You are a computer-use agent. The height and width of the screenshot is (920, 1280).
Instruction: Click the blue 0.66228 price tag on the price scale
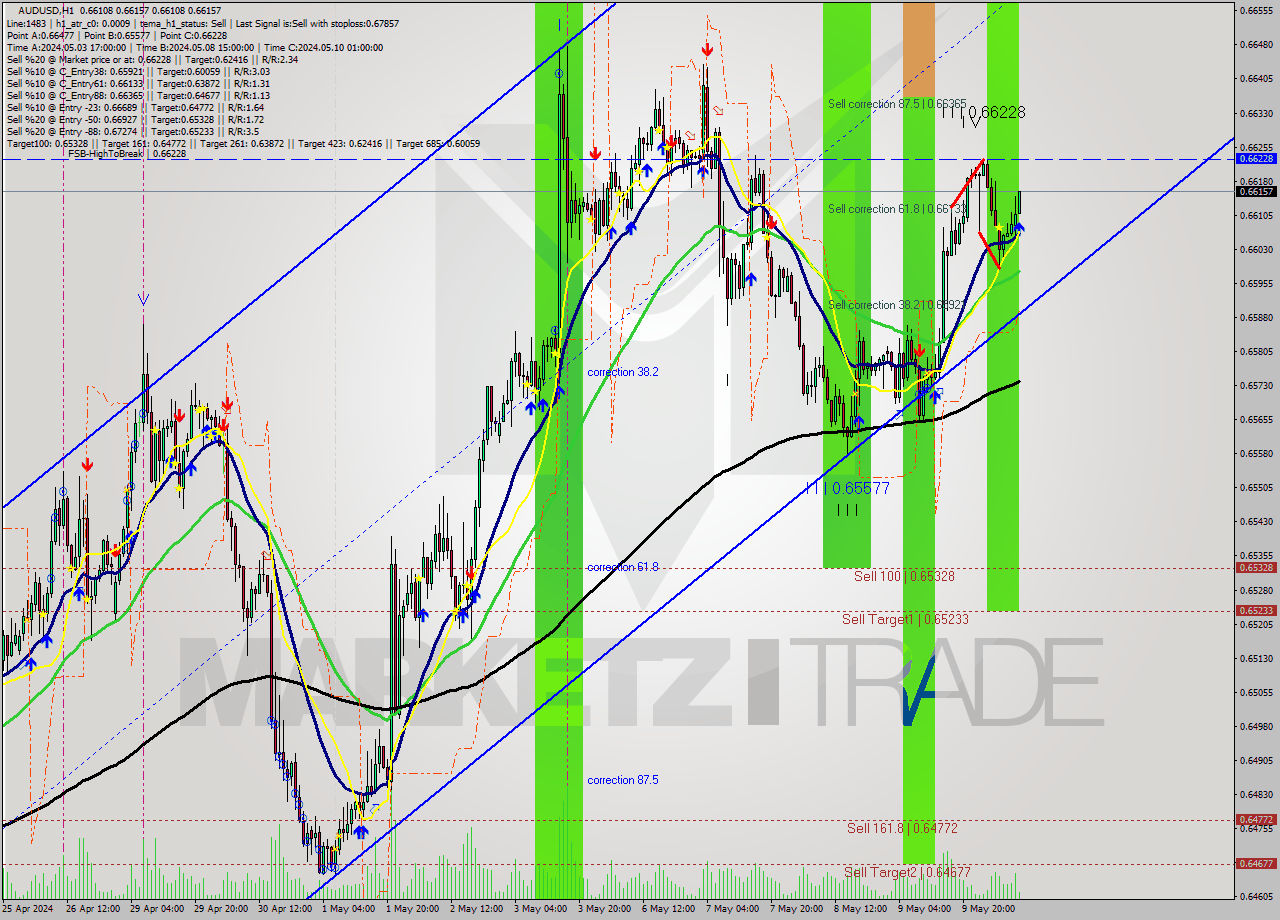coord(1256,158)
